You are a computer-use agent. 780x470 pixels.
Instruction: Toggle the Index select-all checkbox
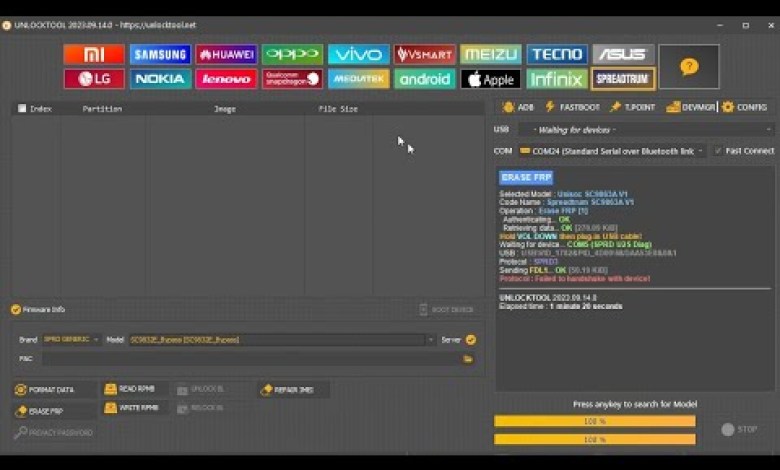(x=22, y=108)
